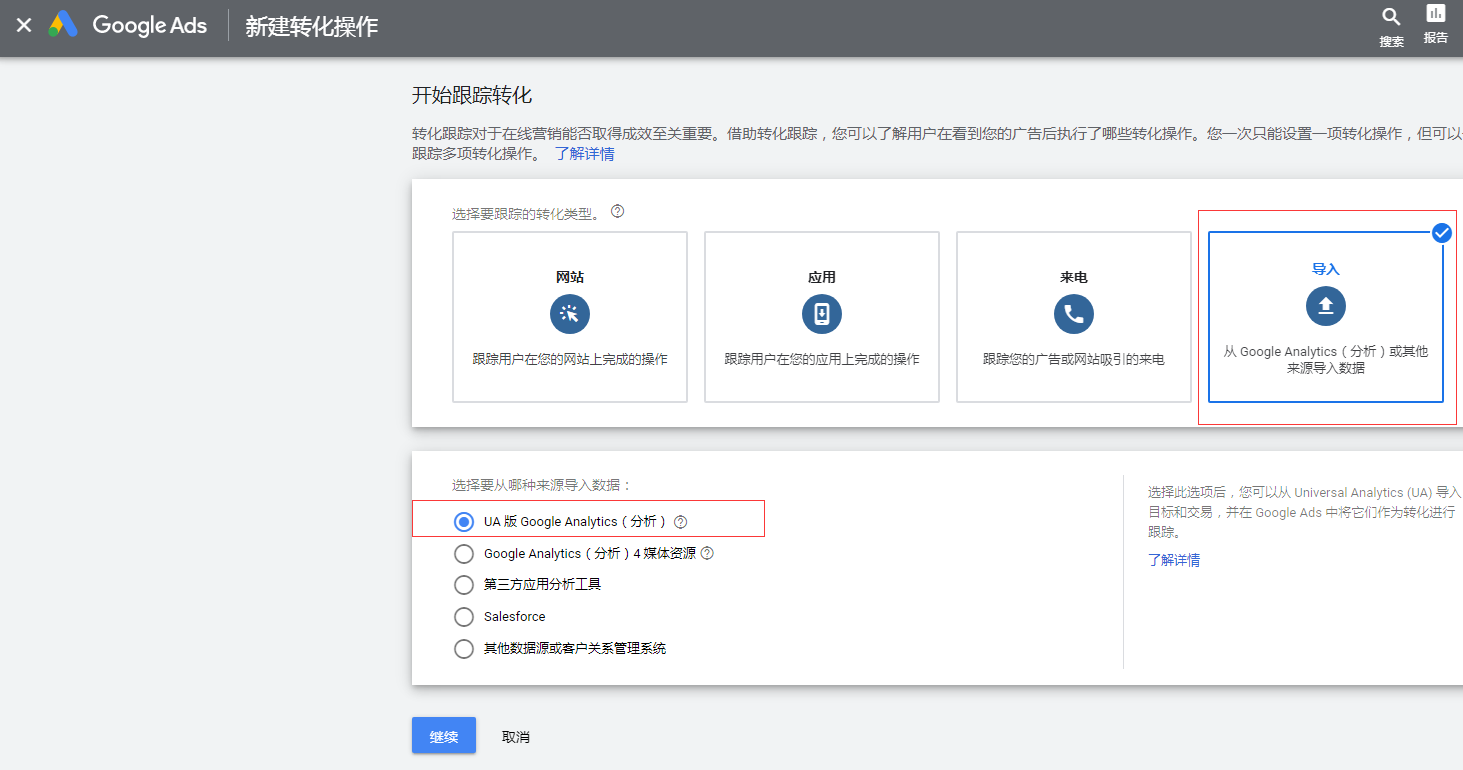Click 跟踪用户在您的网站上完成的操作 description

tap(570, 359)
